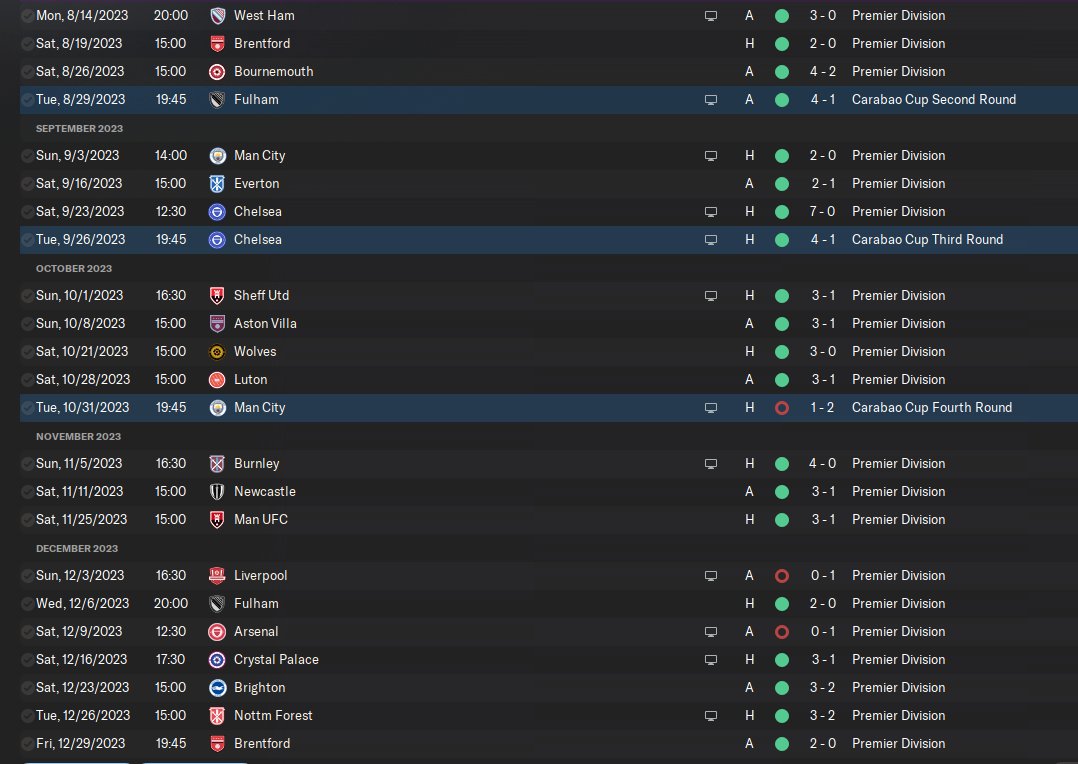
Task: Open the Nottm Forest team link
Action: click(x=273, y=715)
